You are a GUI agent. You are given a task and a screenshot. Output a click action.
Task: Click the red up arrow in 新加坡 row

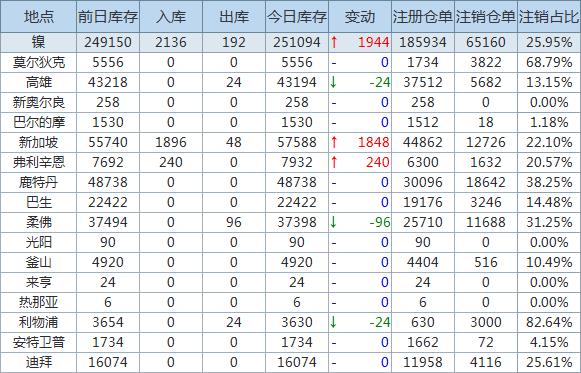click(x=334, y=142)
